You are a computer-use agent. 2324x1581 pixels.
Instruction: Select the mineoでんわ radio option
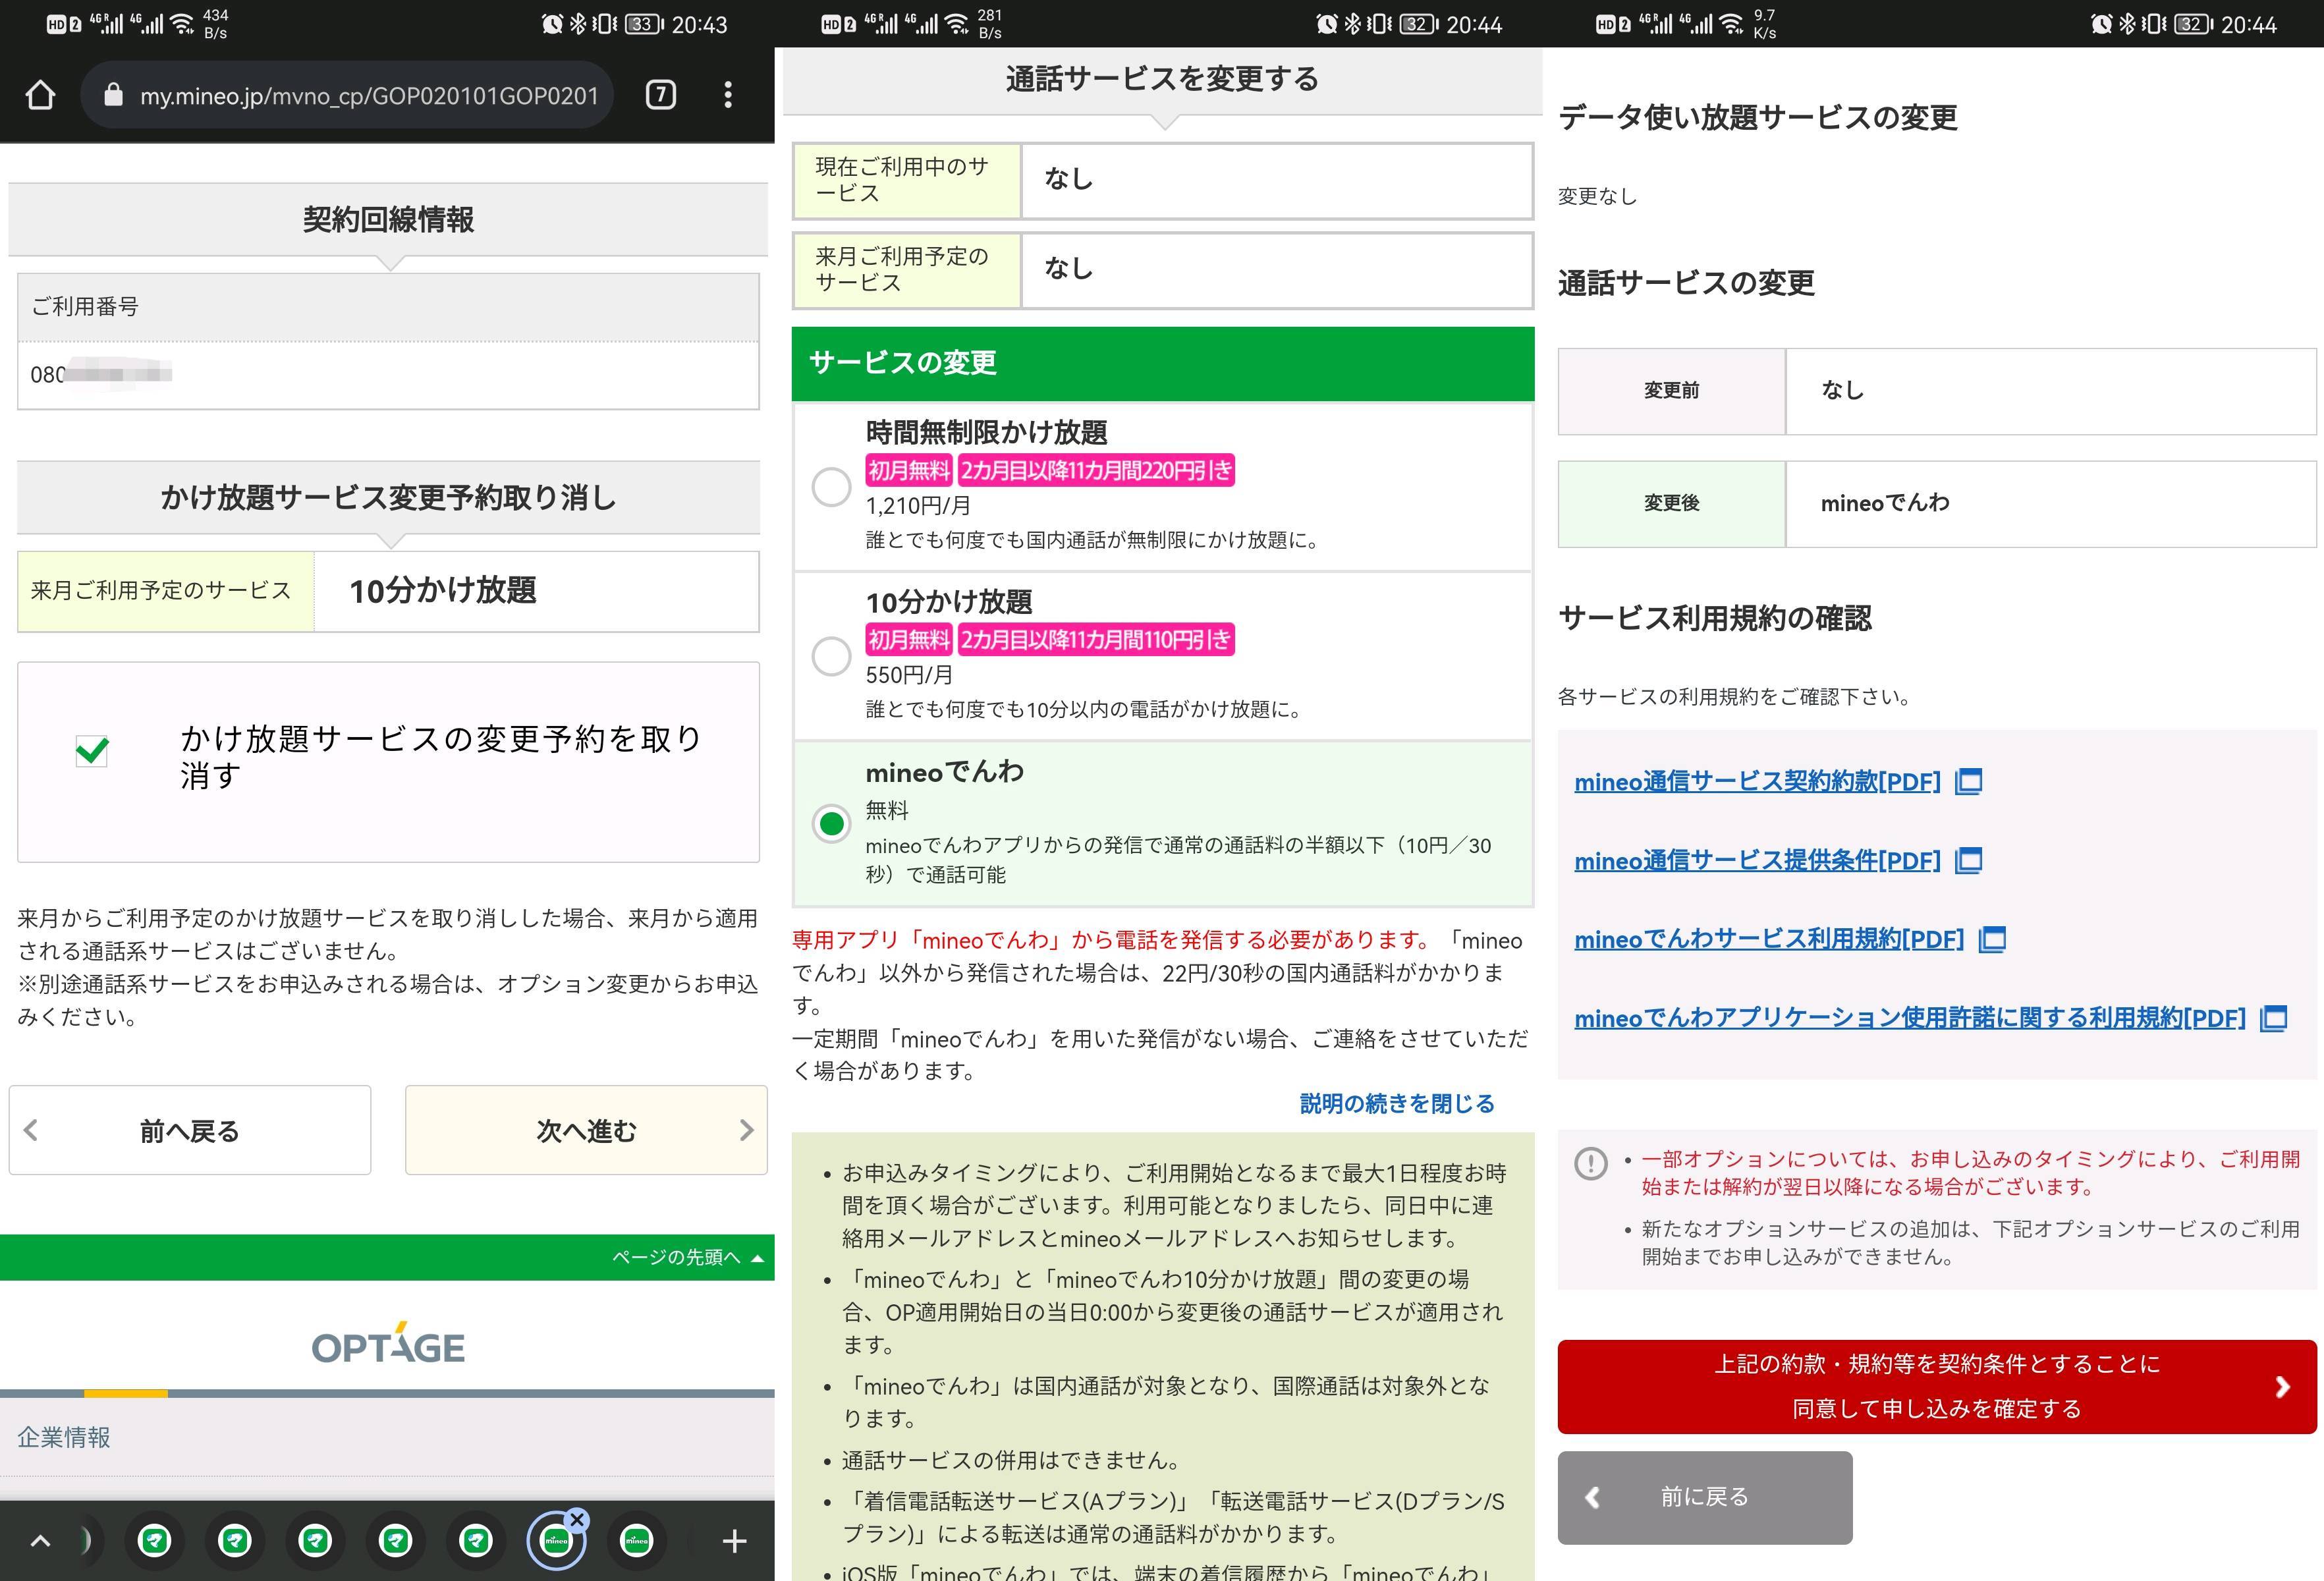pyautogui.click(x=831, y=823)
